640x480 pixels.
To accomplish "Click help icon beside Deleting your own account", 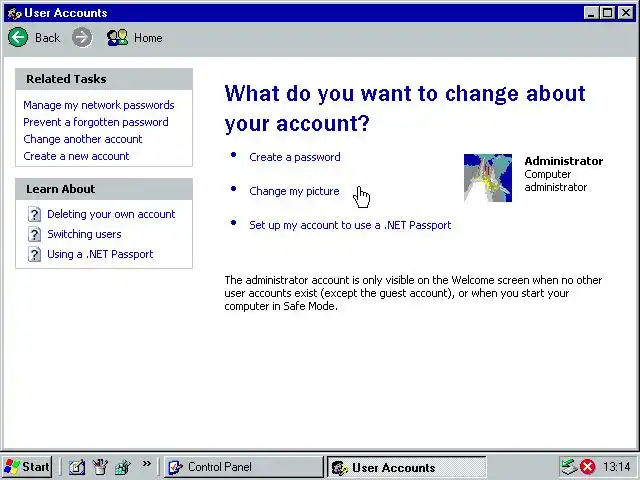I will pos(34,214).
